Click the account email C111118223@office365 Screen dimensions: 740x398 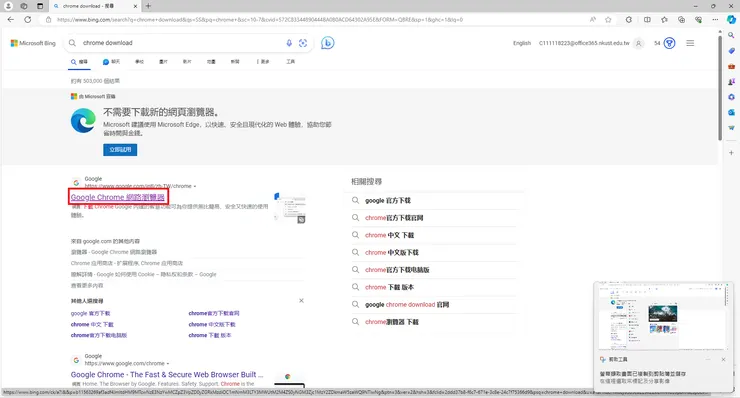point(584,43)
